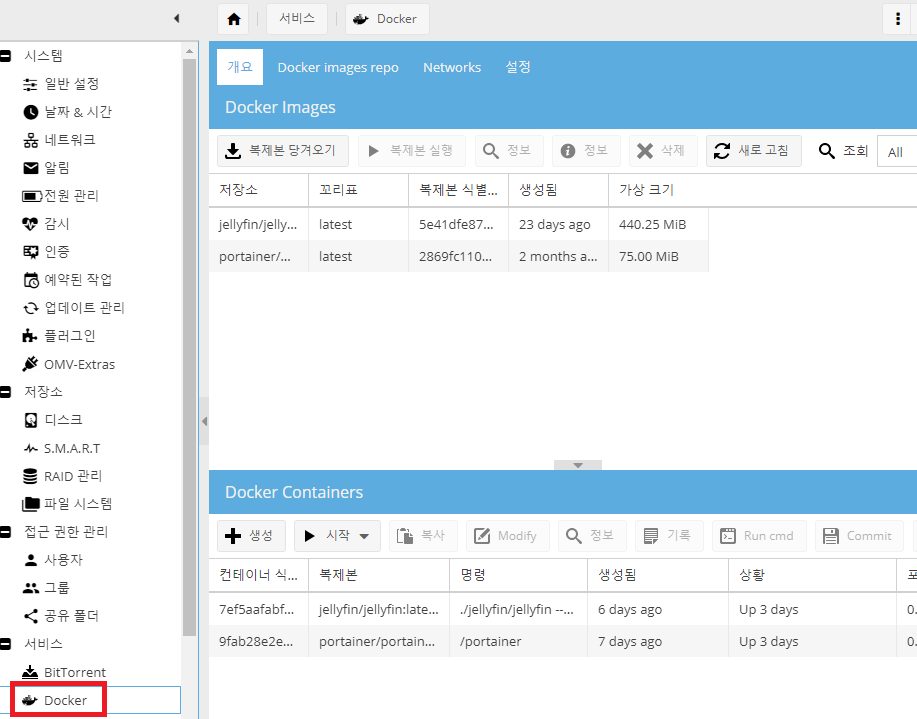Image resolution: width=917 pixels, height=719 pixels.
Task: Click 복제본 당겨오기 pull image button
Action: coord(283,151)
